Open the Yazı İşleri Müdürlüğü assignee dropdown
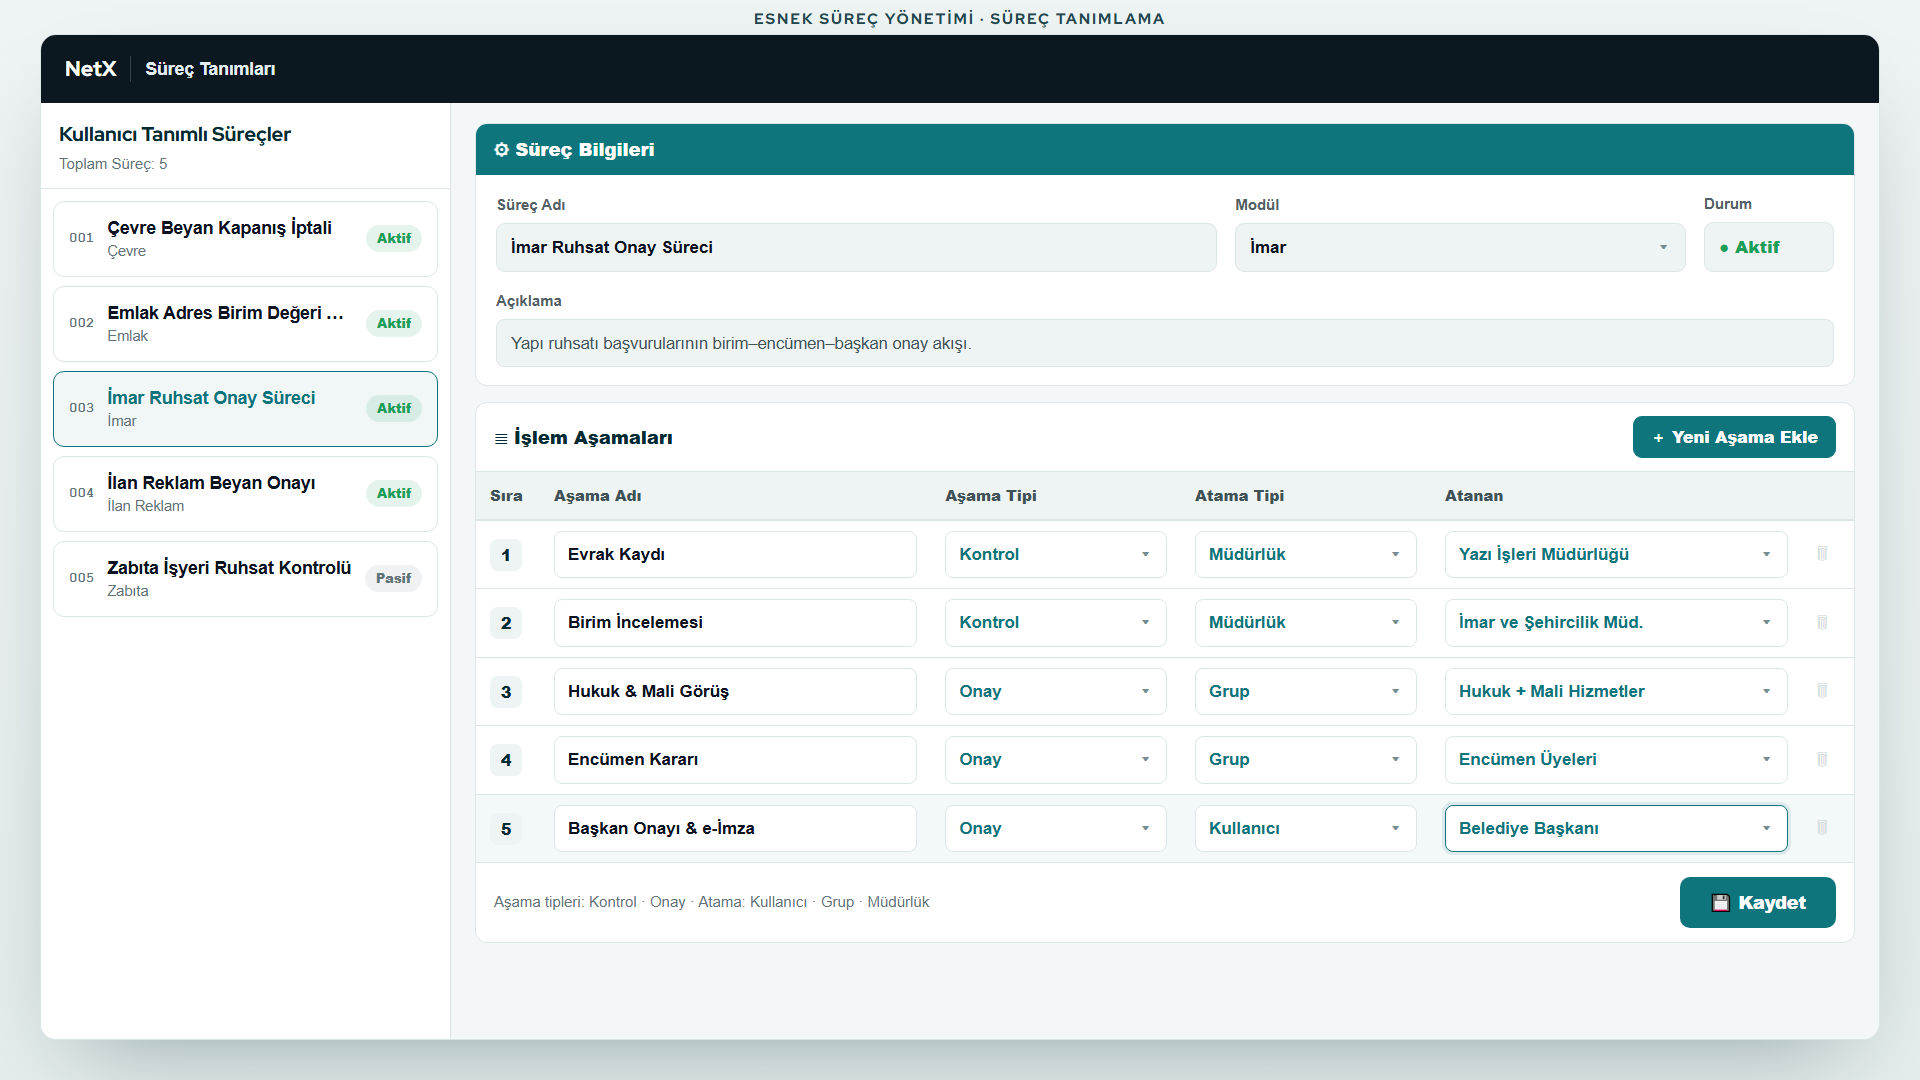This screenshot has height=1080, width=1920. click(x=1616, y=554)
